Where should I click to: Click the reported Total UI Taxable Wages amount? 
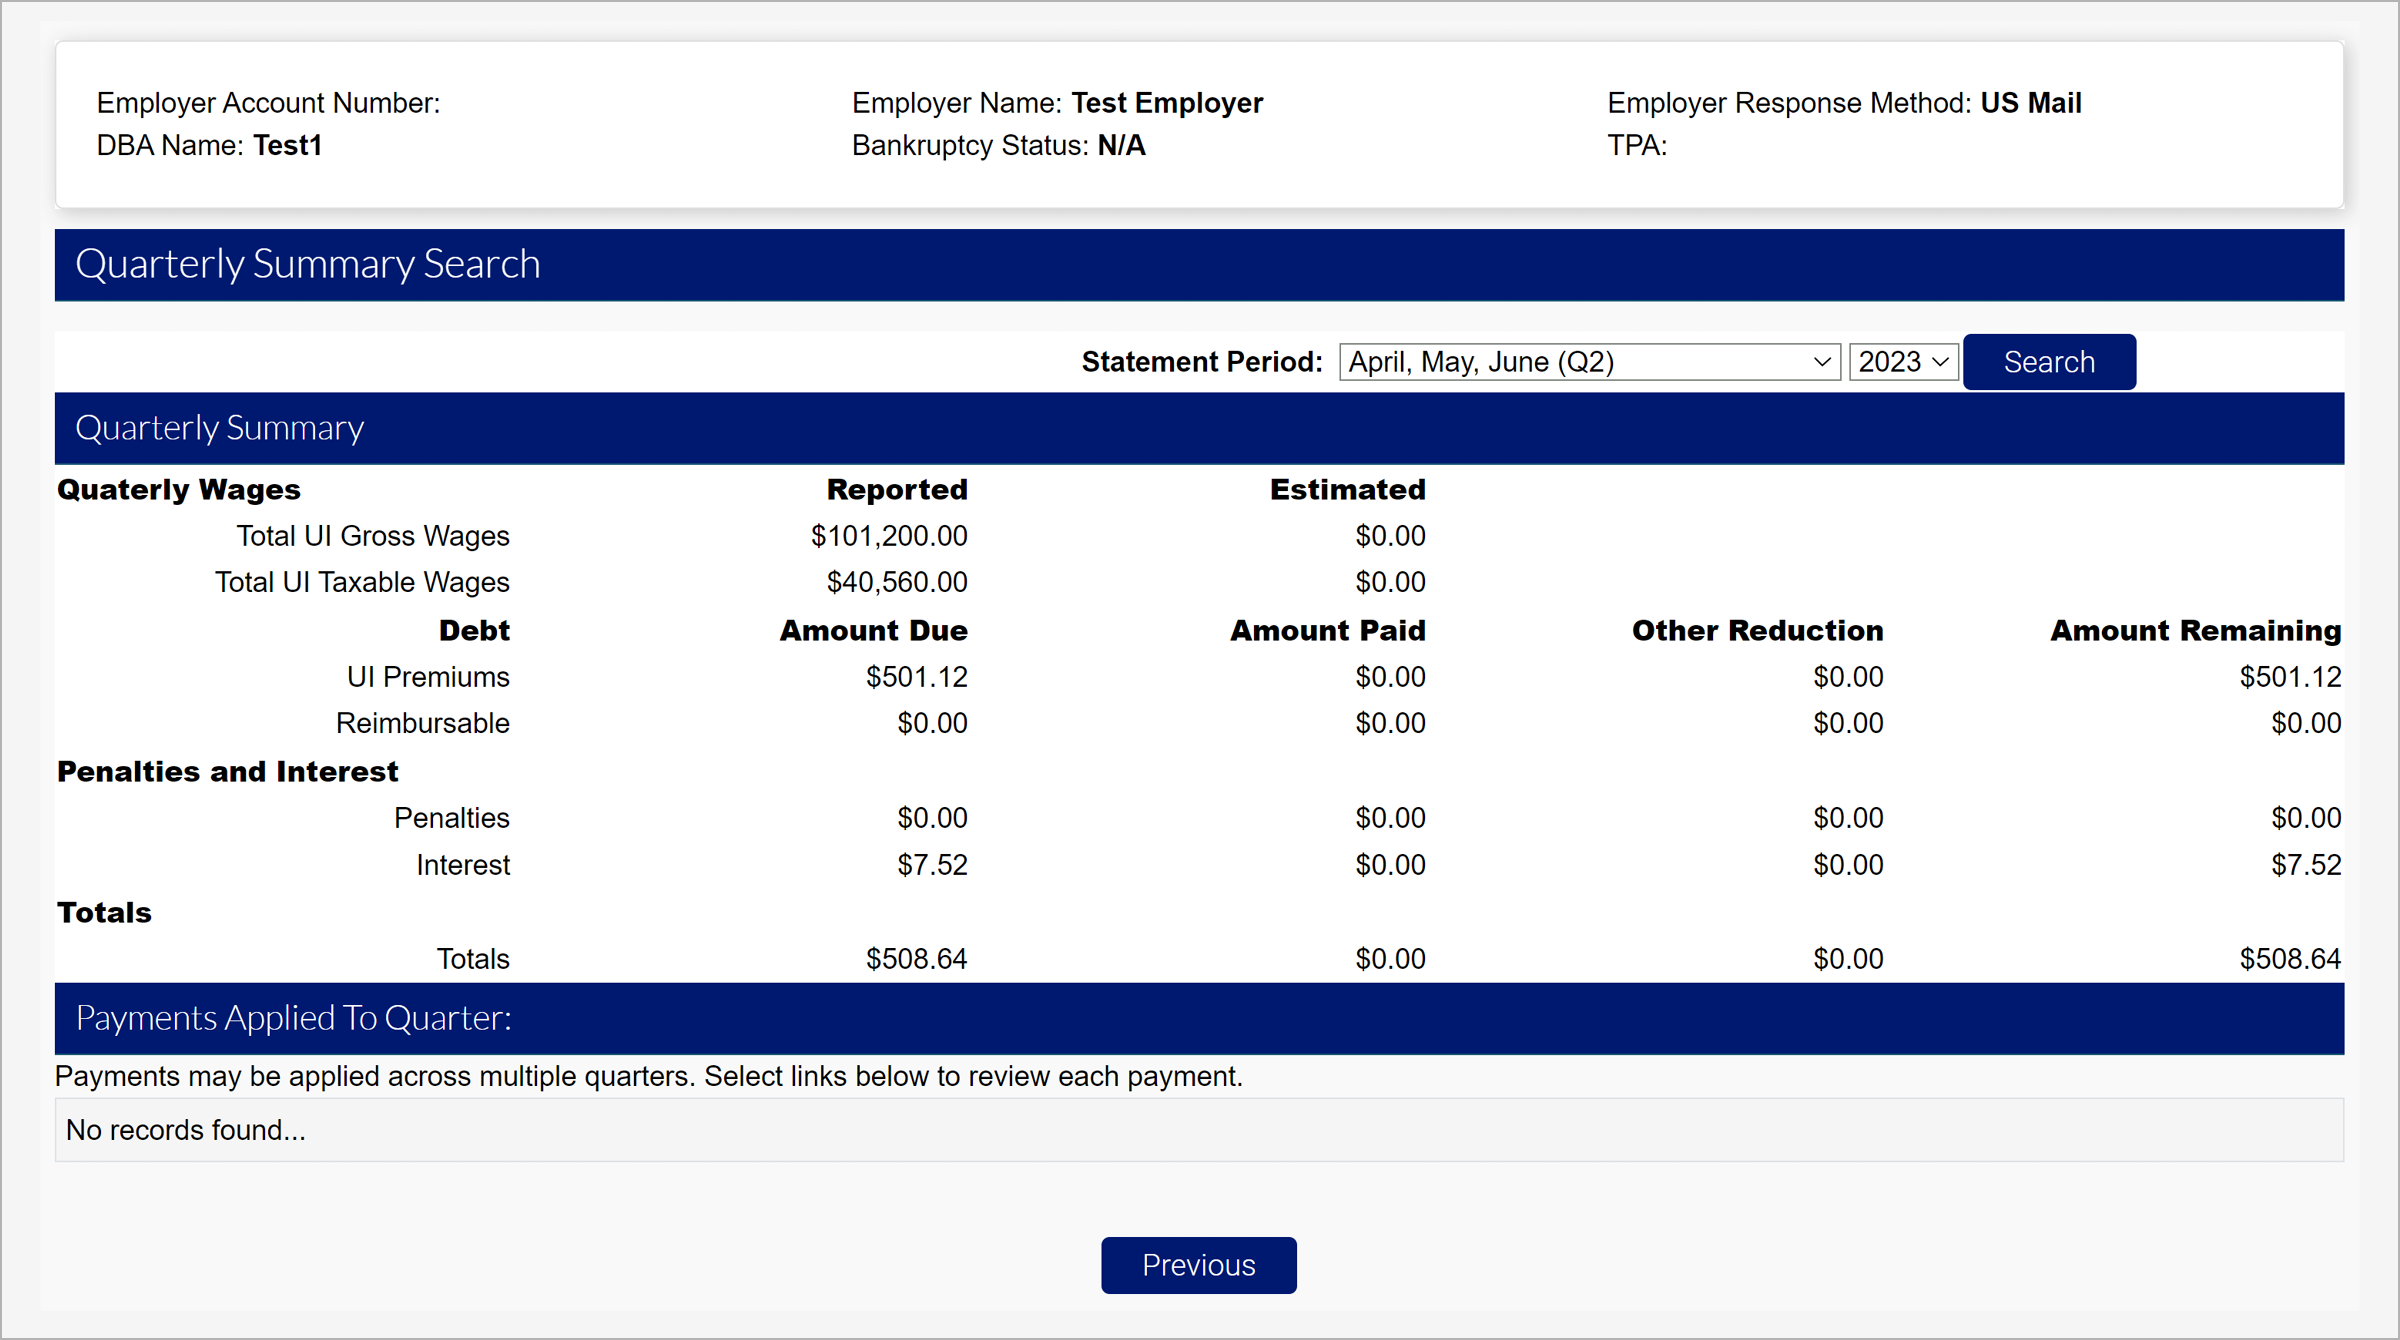coord(896,582)
